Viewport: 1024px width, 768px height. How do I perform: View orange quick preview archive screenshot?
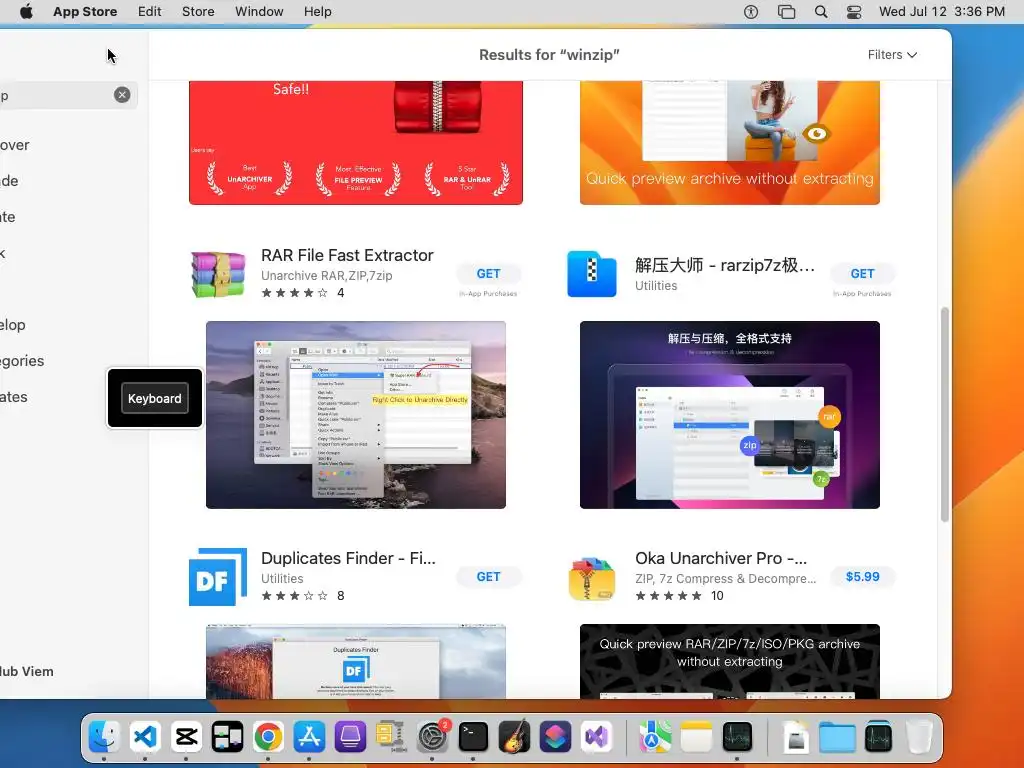[729, 142]
